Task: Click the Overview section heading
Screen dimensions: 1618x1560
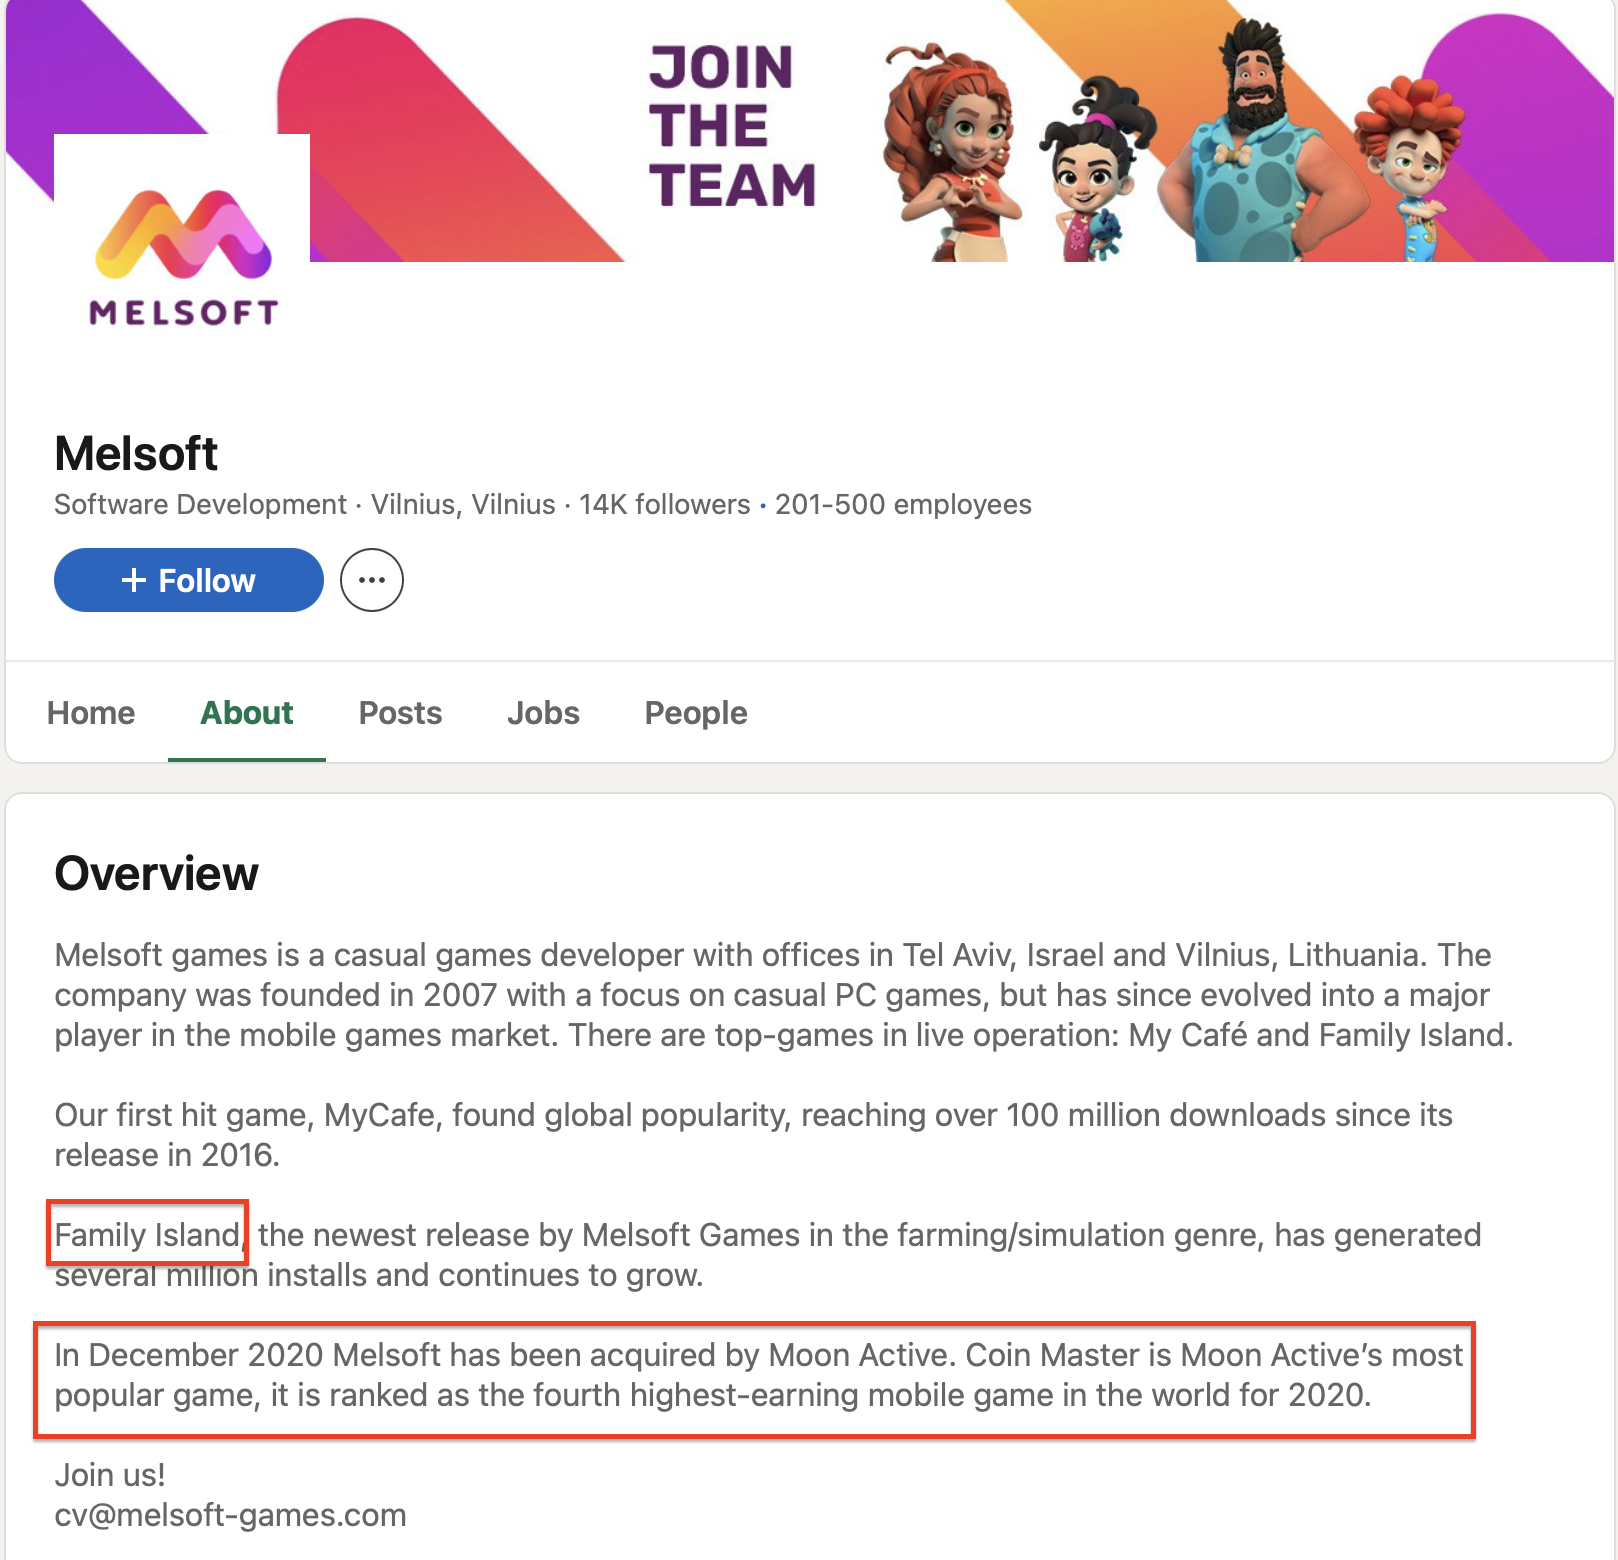Action: point(157,873)
